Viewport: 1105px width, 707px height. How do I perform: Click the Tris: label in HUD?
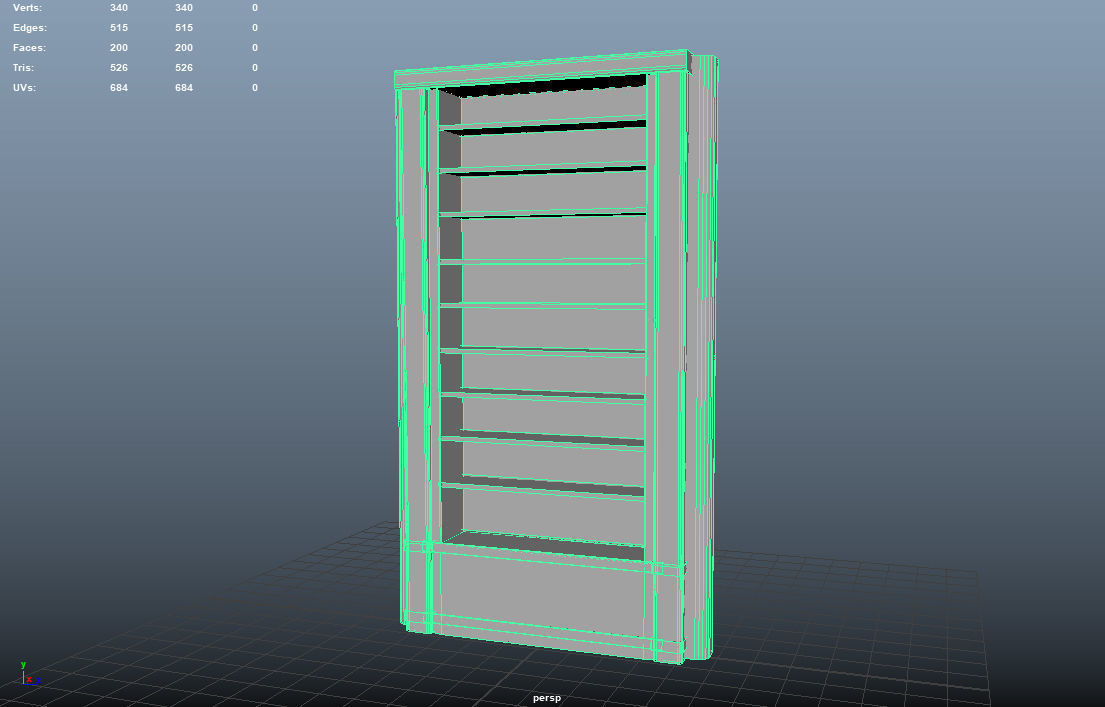(x=23, y=68)
